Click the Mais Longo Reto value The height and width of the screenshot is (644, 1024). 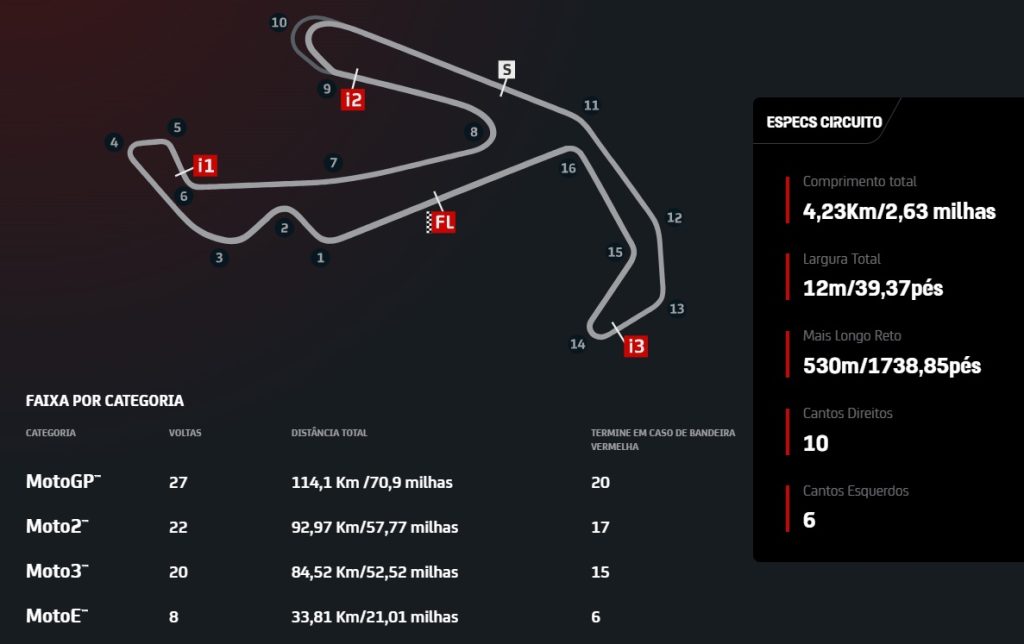(x=892, y=366)
